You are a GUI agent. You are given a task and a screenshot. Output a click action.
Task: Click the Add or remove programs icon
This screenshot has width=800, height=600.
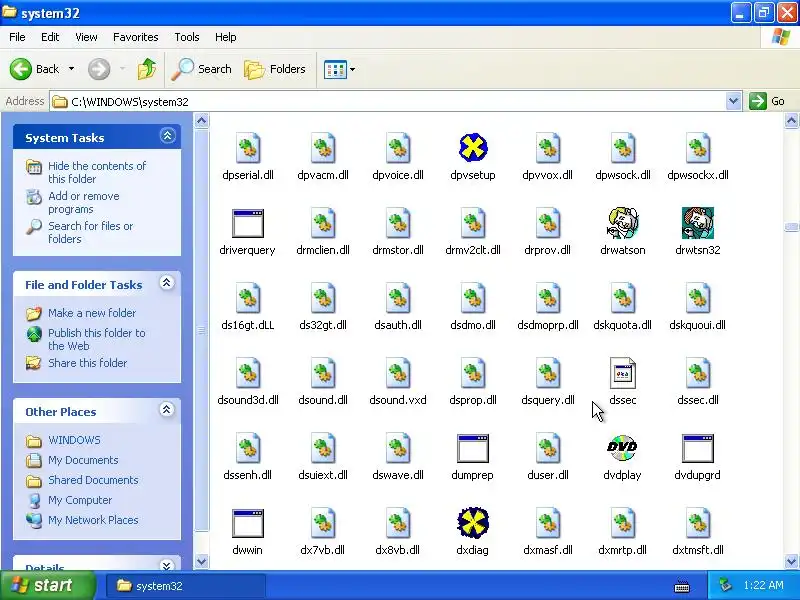tap(34, 196)
